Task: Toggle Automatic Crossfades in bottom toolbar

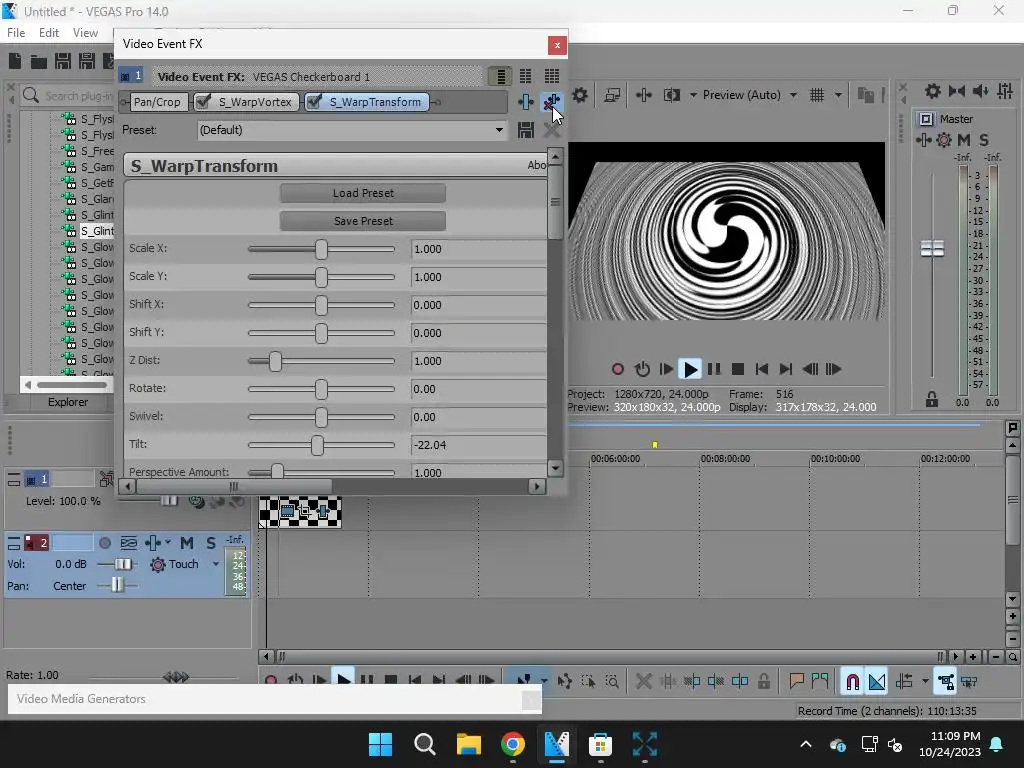Action: tap(877, 682)
